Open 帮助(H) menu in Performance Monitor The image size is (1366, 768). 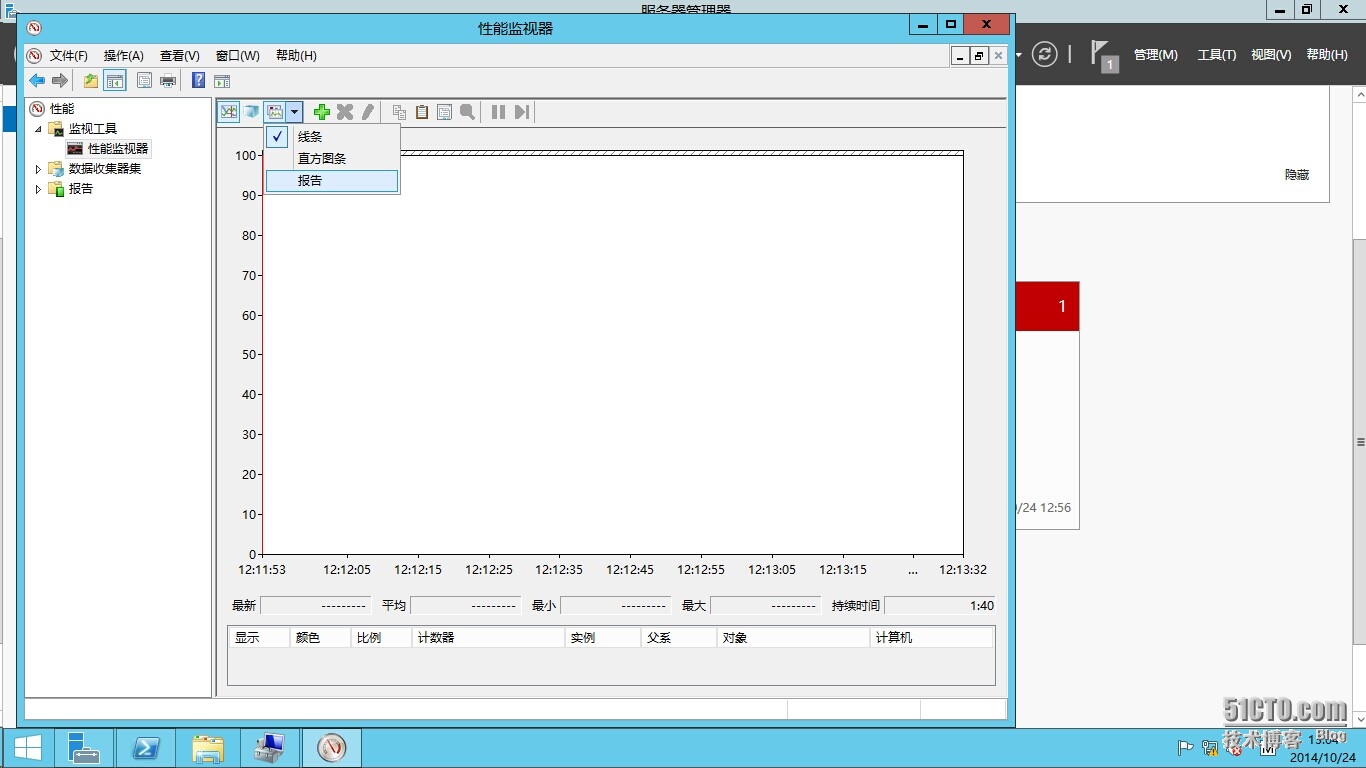click(x=296, y=56)
